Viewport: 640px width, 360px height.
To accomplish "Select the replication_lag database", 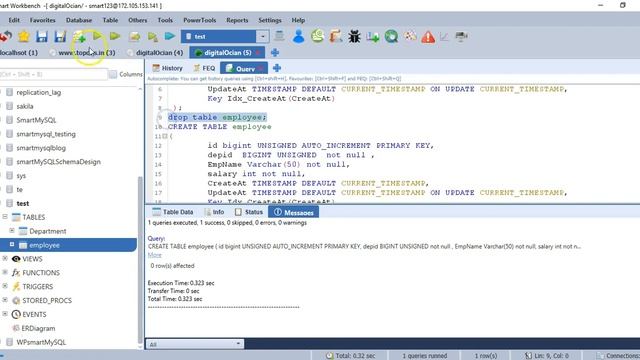I will 39,92.
